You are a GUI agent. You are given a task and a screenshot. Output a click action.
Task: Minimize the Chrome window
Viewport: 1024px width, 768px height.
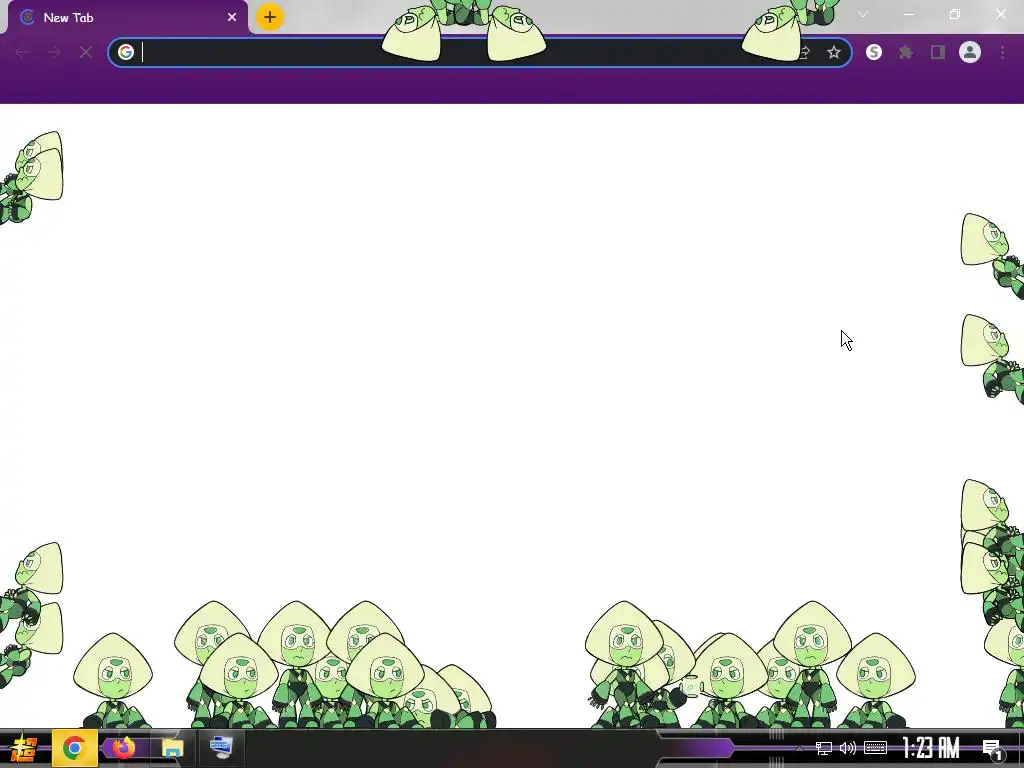909,14
